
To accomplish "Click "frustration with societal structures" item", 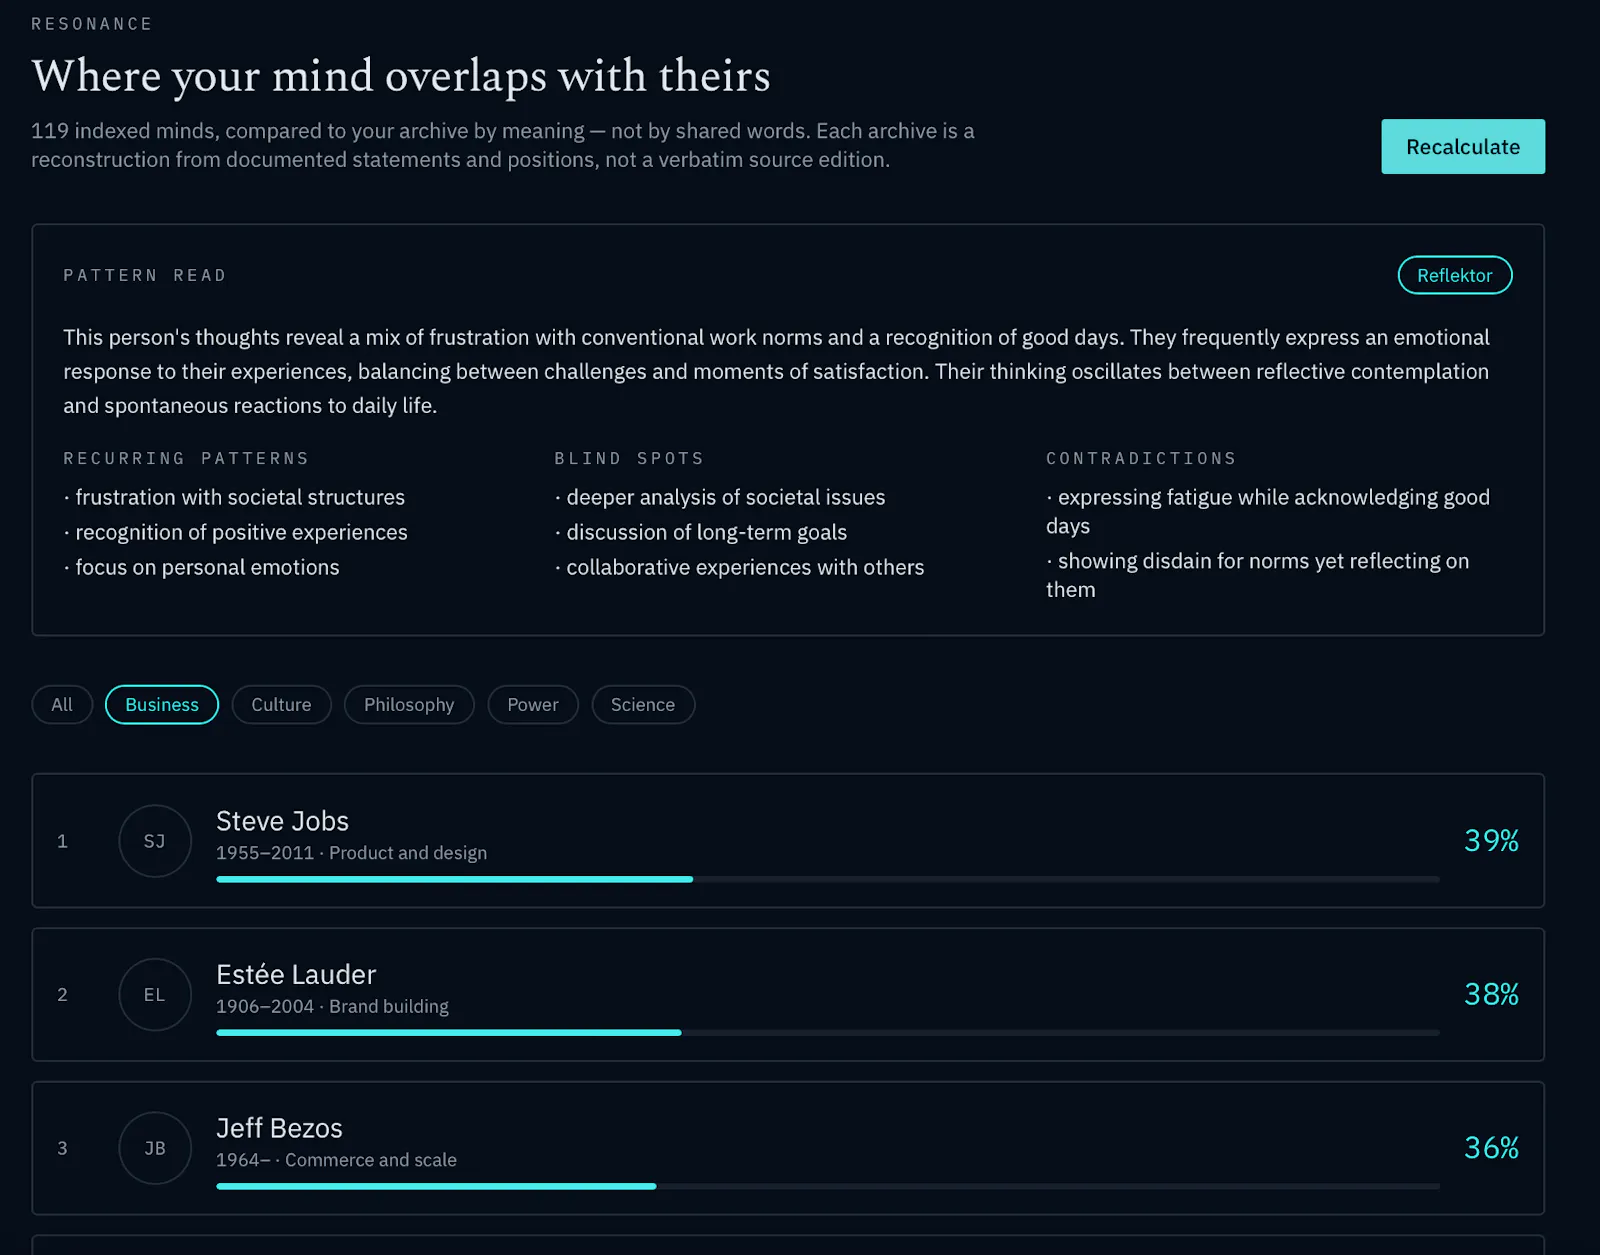I will point(234,497).
